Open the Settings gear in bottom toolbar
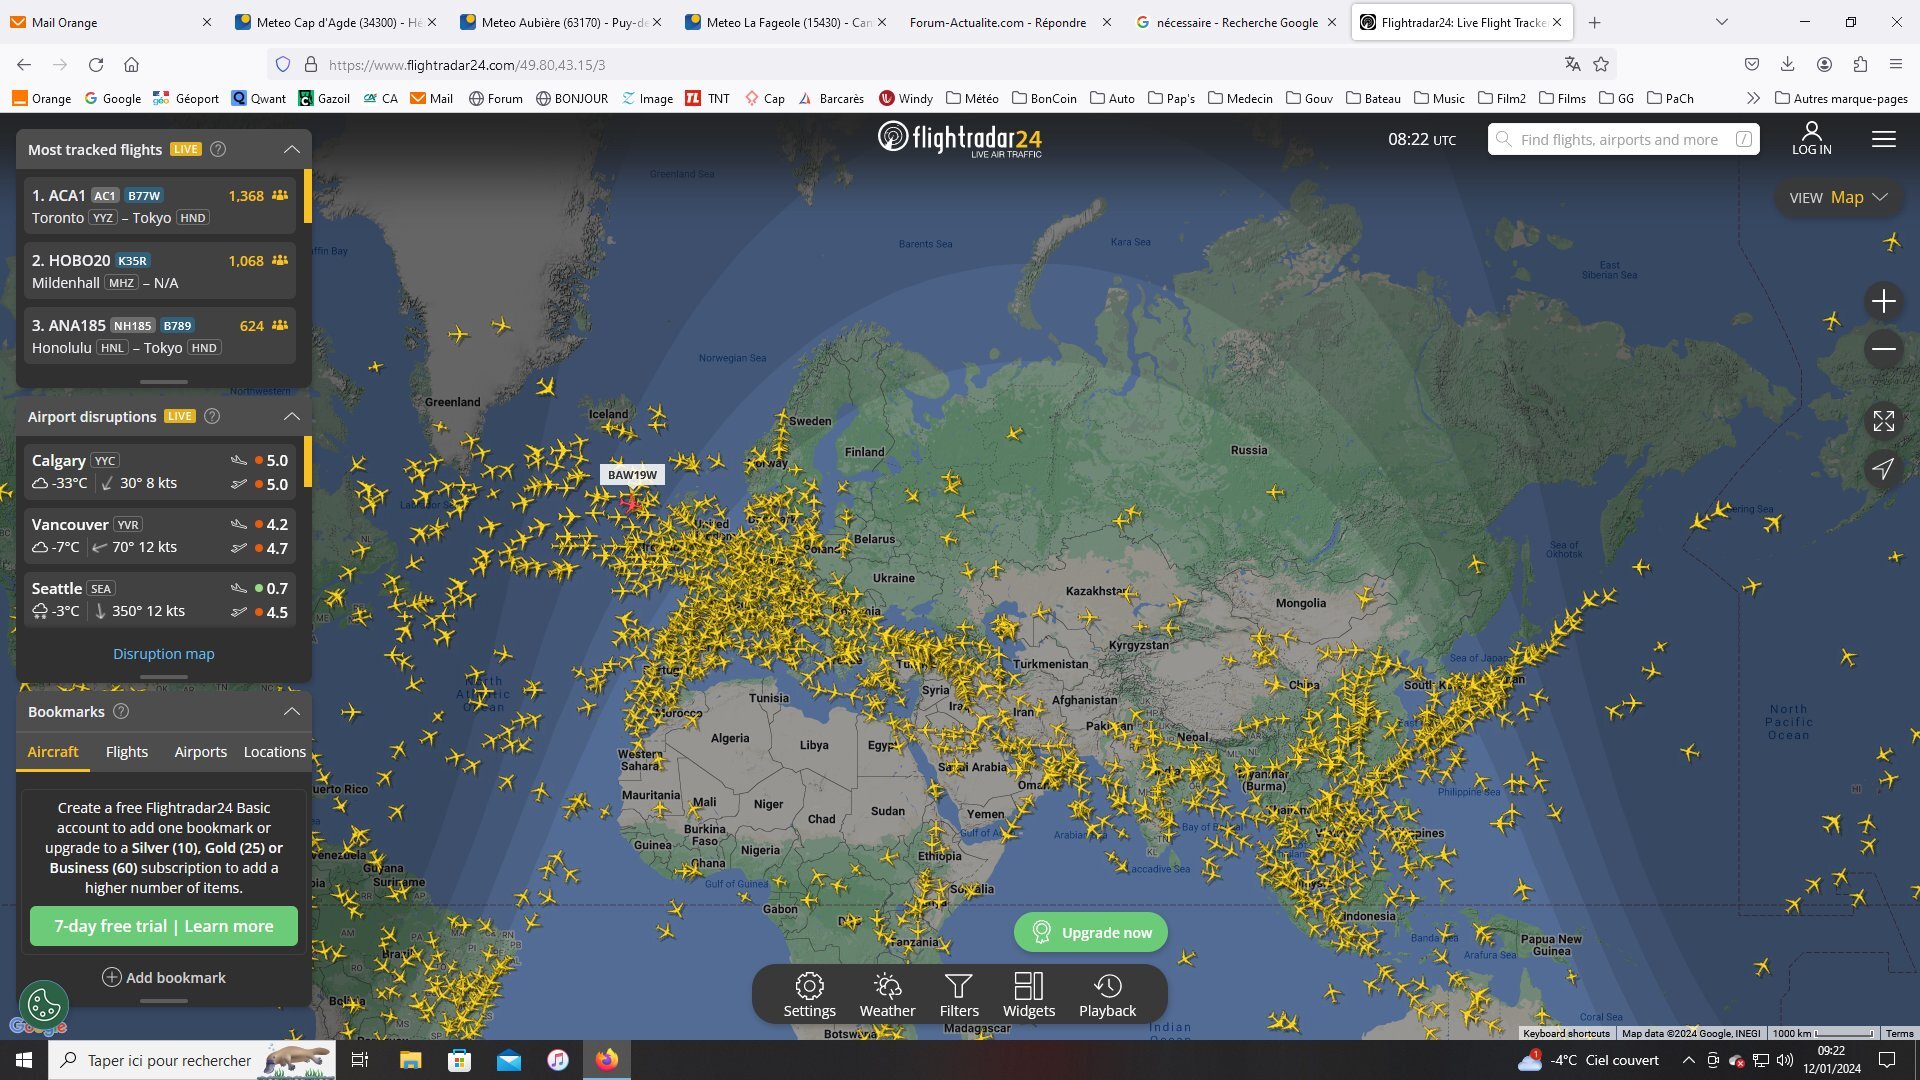Viewport: 1920px width, 1080px height. (809, 995)
